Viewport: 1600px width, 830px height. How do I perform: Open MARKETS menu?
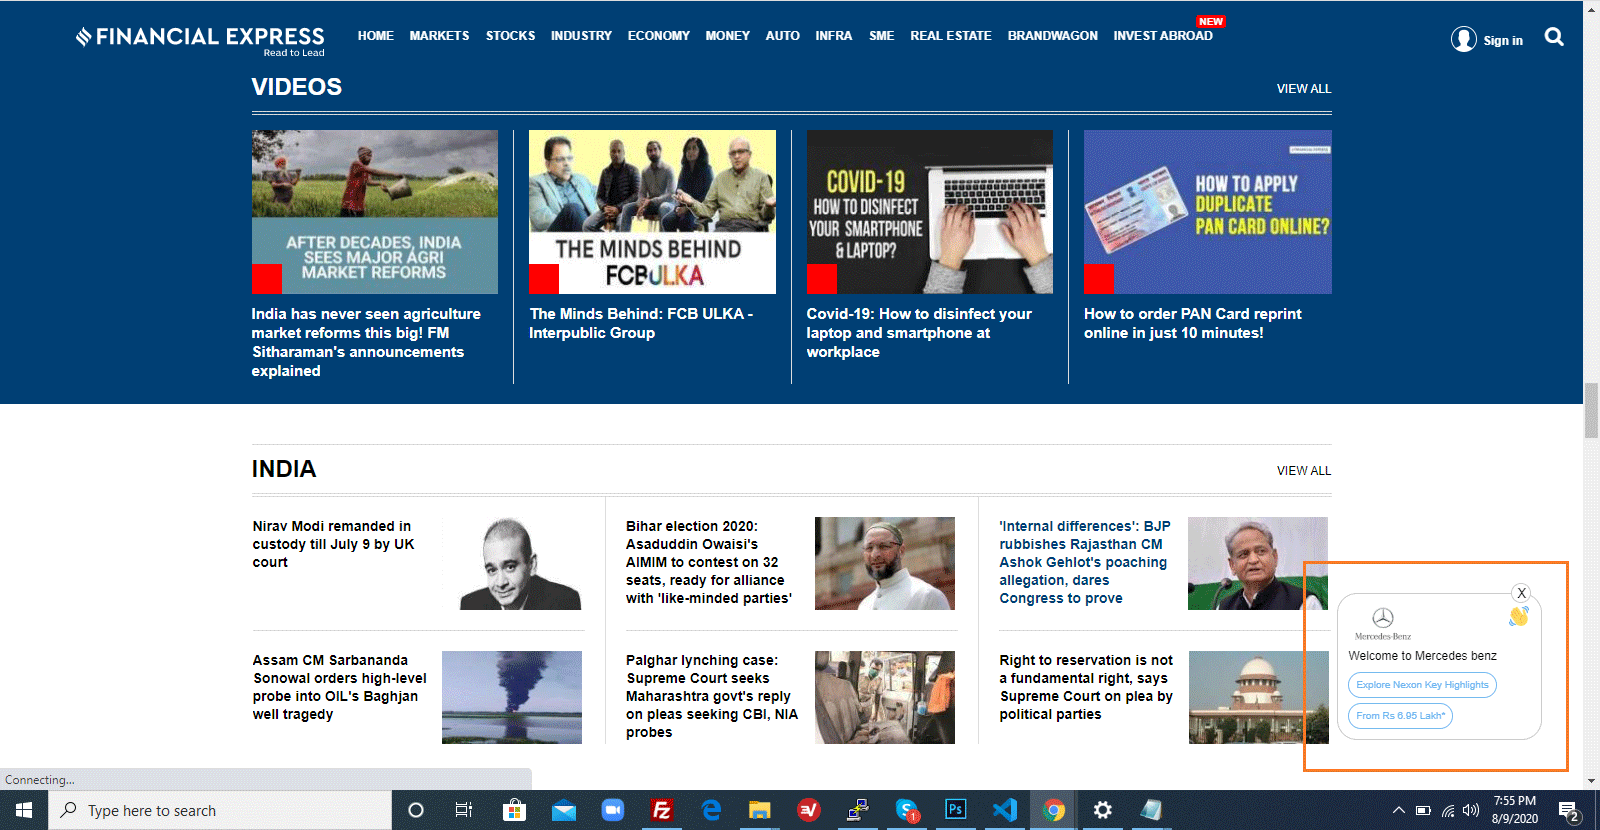(439, 36)
